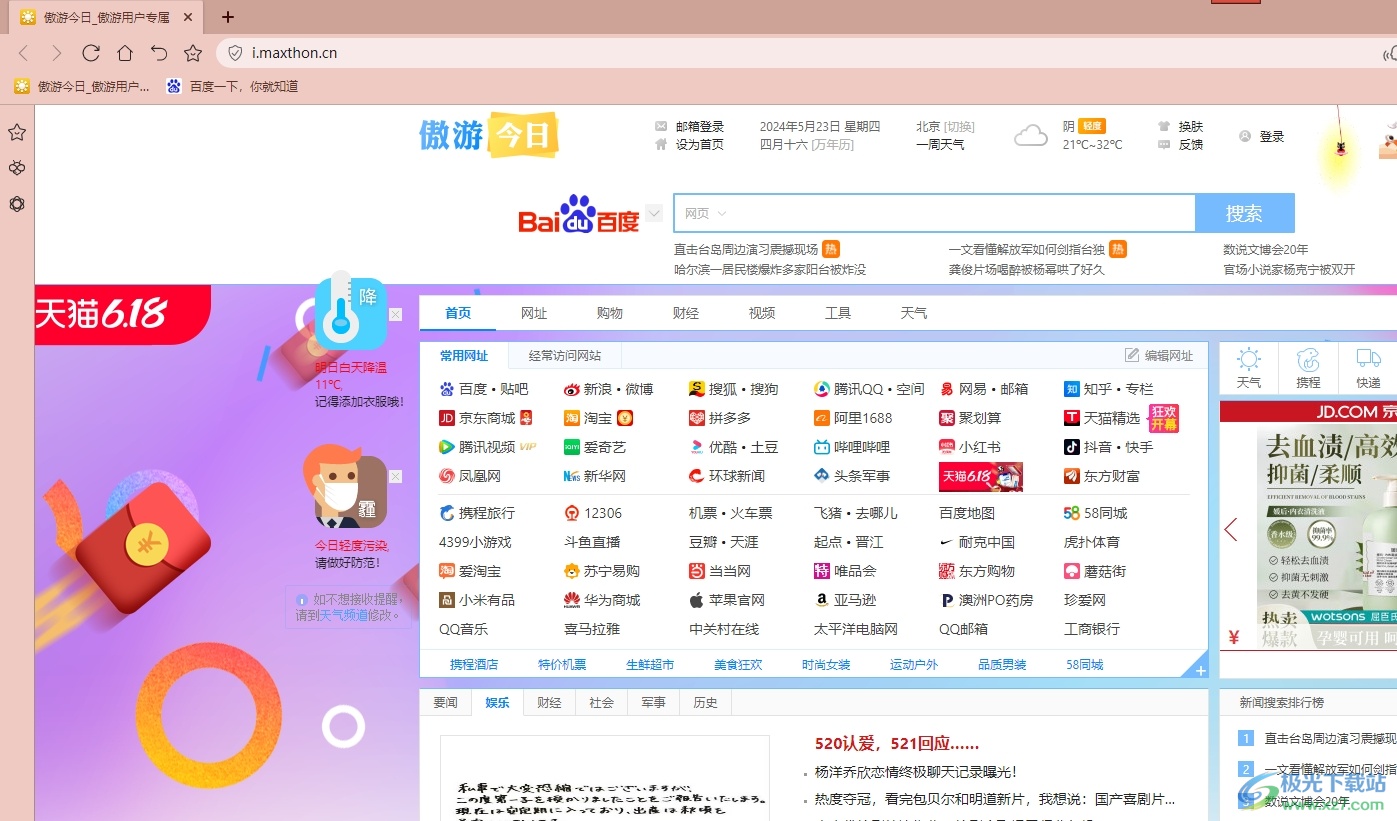Switch news section to 历史 tab
The image size is (1397, 821).
click(705, 702)
